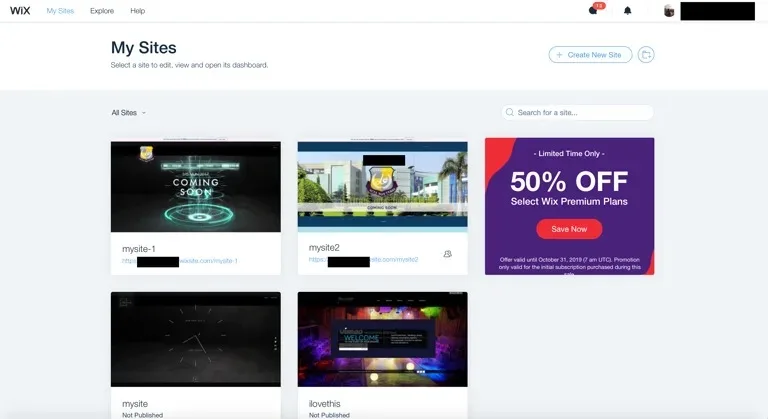Screen dimensions: 768x419
Task: Click the Save Now button
Action: tap(569, 229)
